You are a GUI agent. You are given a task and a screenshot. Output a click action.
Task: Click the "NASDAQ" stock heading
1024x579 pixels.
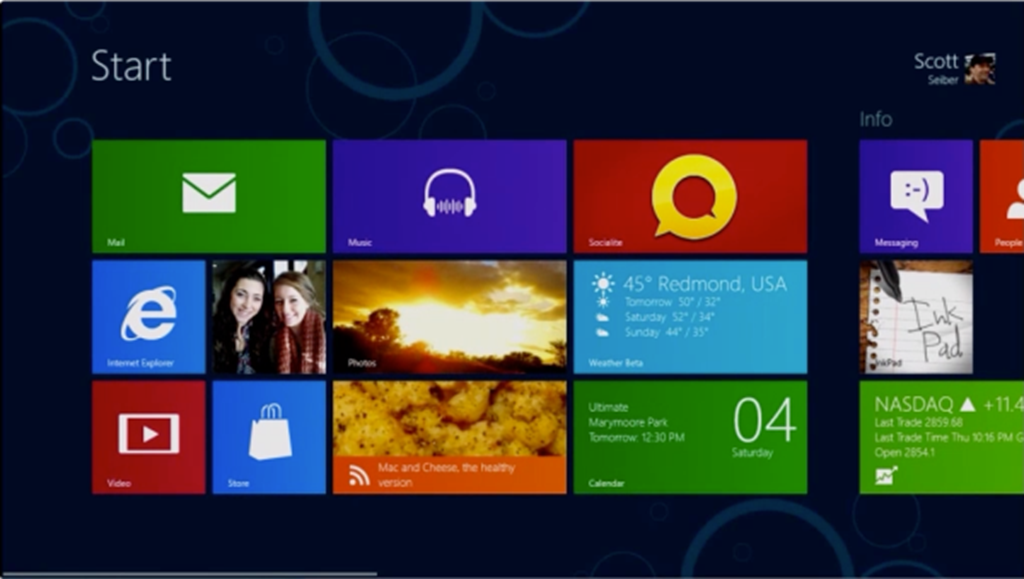914,405
